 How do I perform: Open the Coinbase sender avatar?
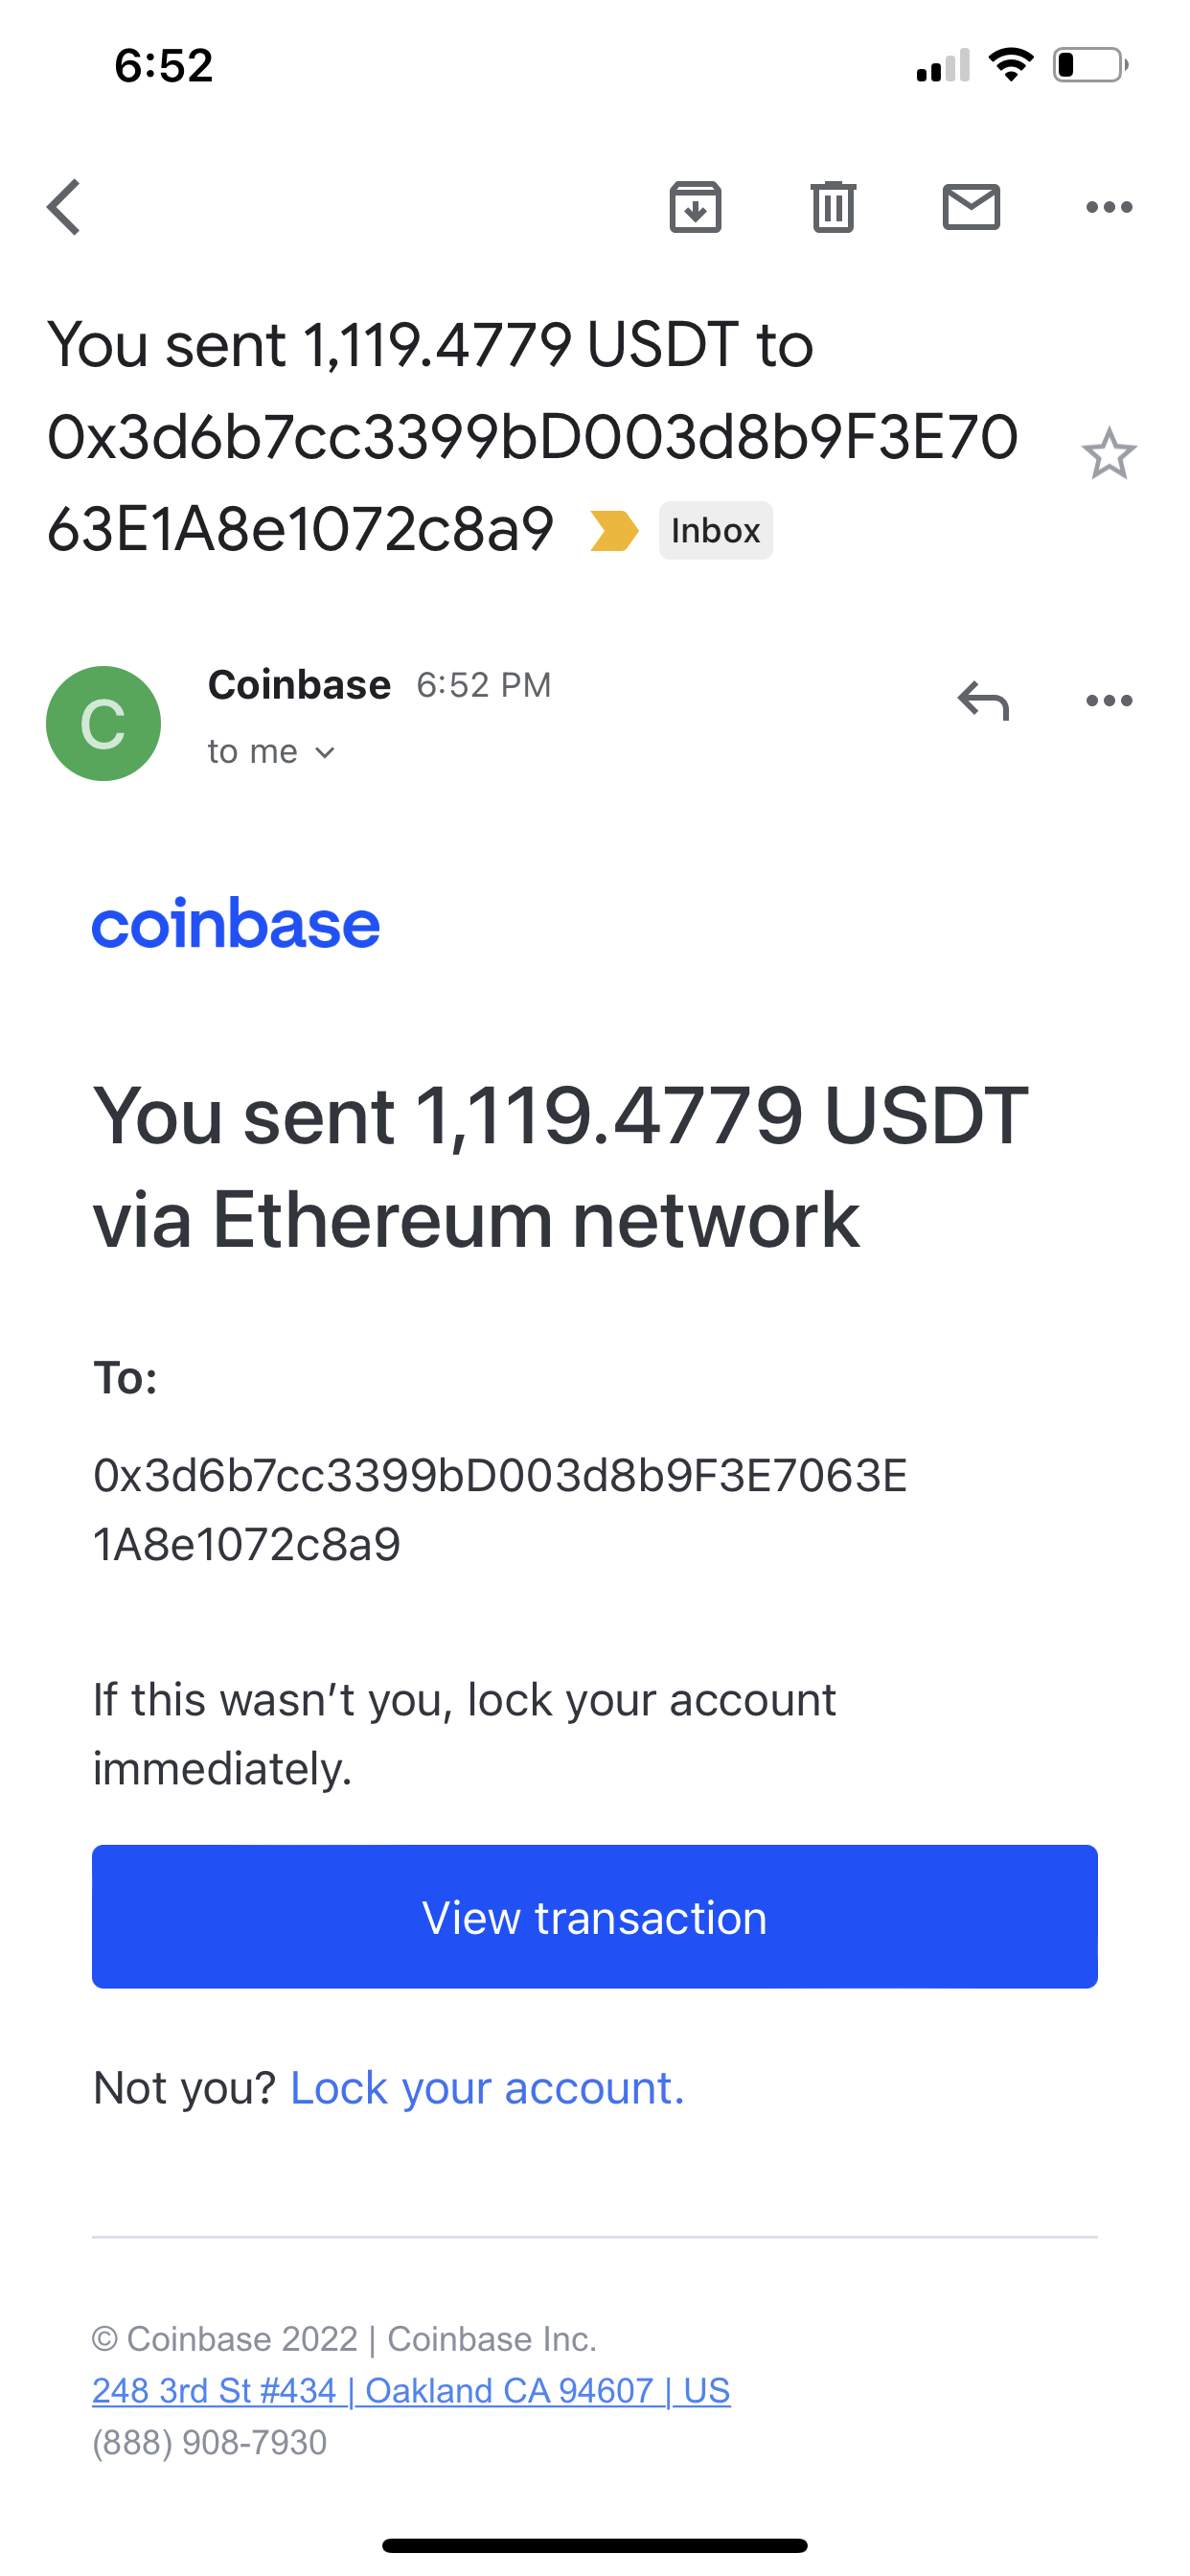pyautogui.click(x=103, y=723)
